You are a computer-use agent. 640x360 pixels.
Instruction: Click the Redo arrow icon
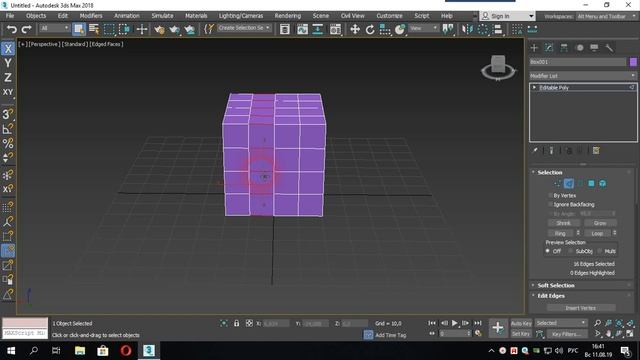tap(27, 29)
